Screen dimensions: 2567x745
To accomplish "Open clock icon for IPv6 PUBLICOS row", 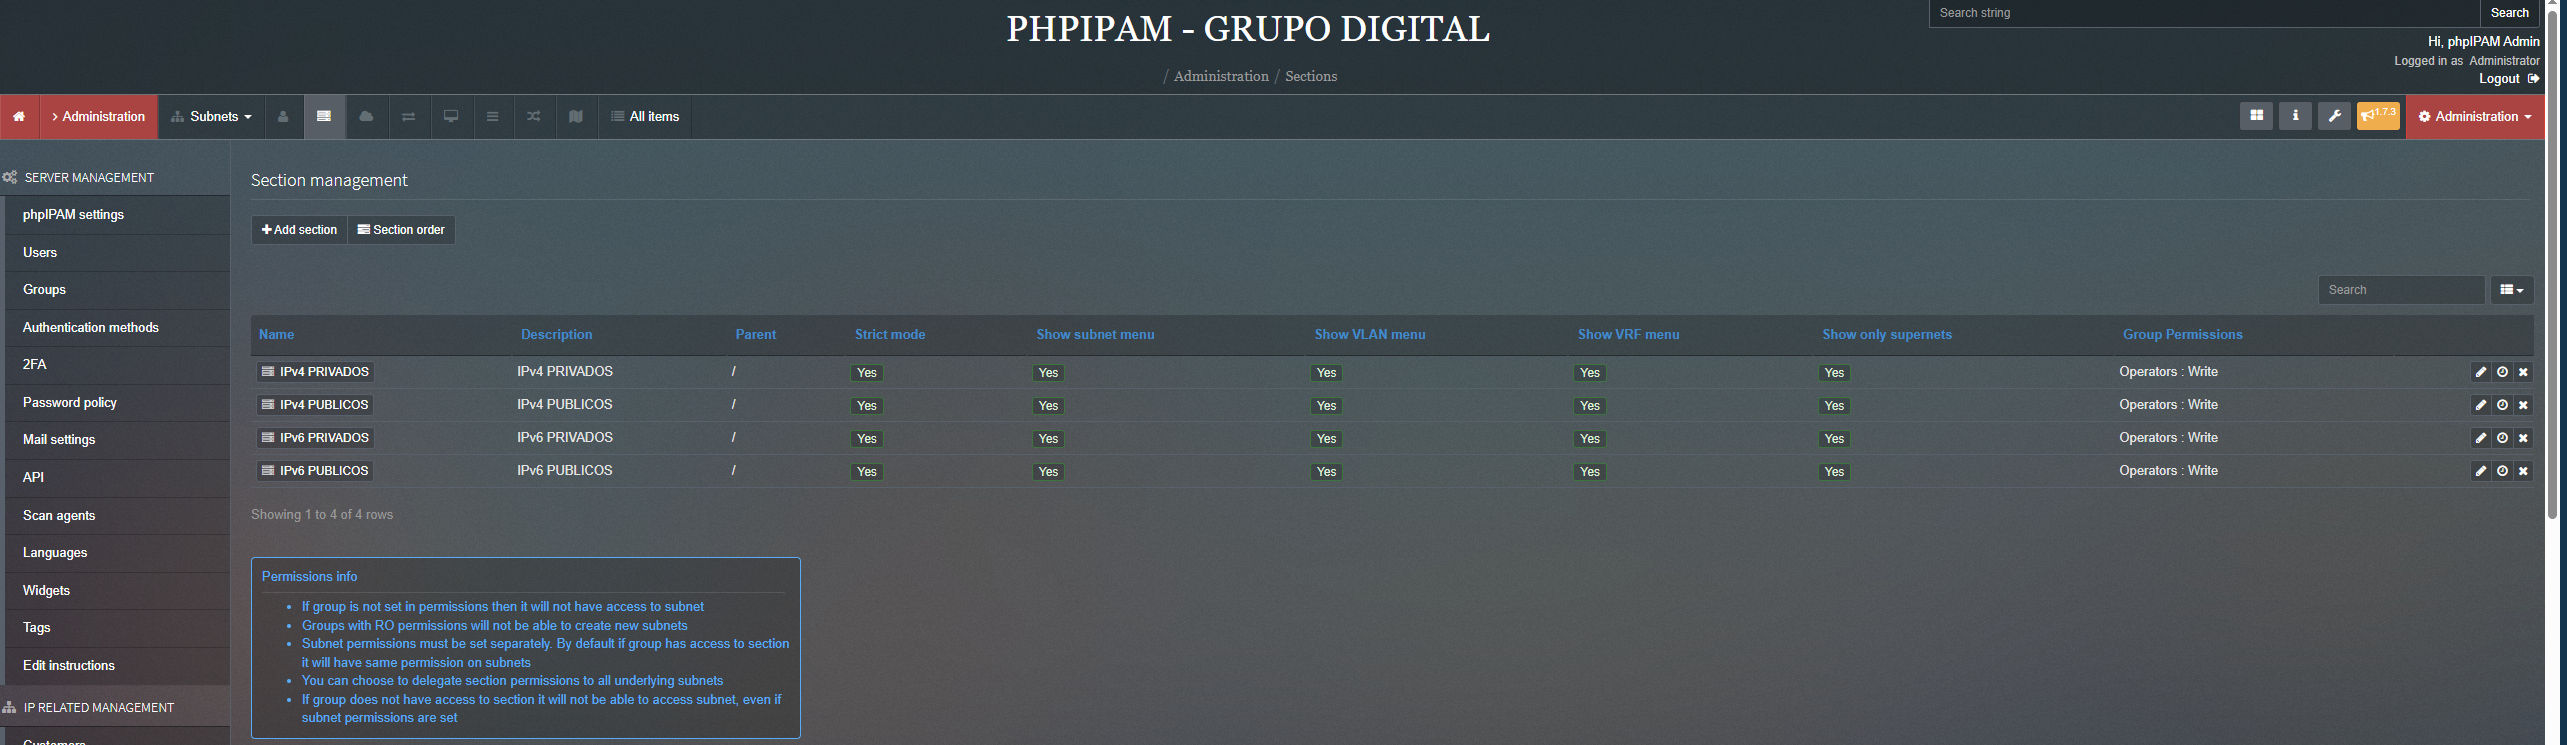I will 2502,471.
